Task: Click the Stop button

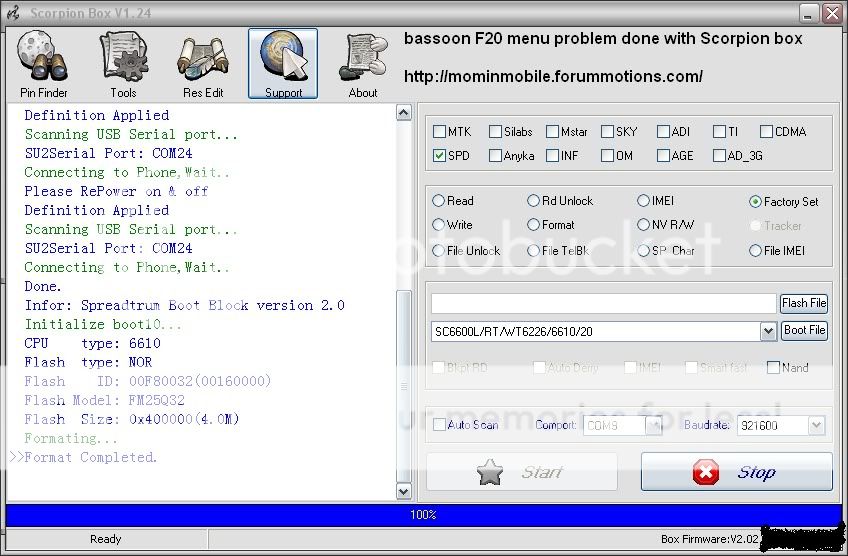Action: coord(736,472)
